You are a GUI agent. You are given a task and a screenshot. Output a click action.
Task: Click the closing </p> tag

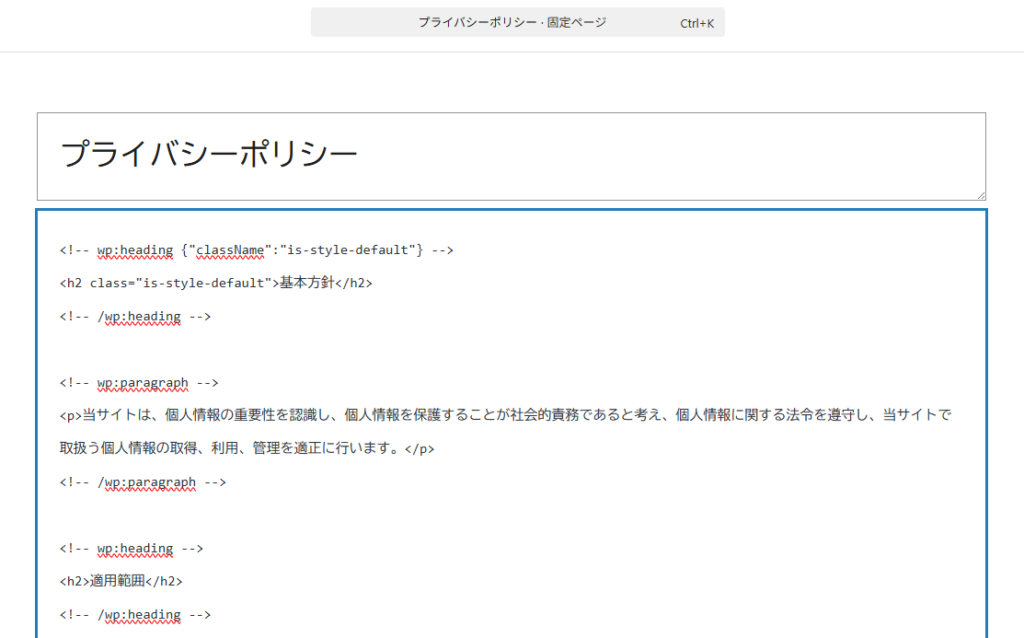(x=419, y=449)
